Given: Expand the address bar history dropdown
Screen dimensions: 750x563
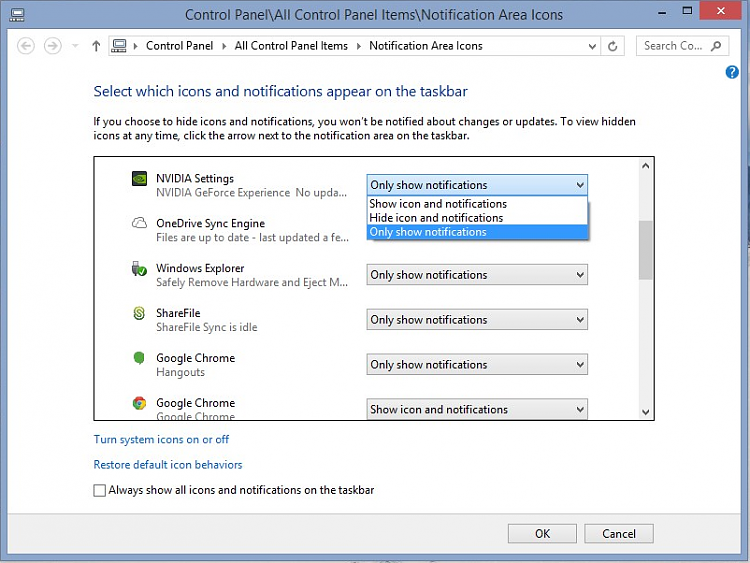Looking at the screenshot, I should (592, 46).
